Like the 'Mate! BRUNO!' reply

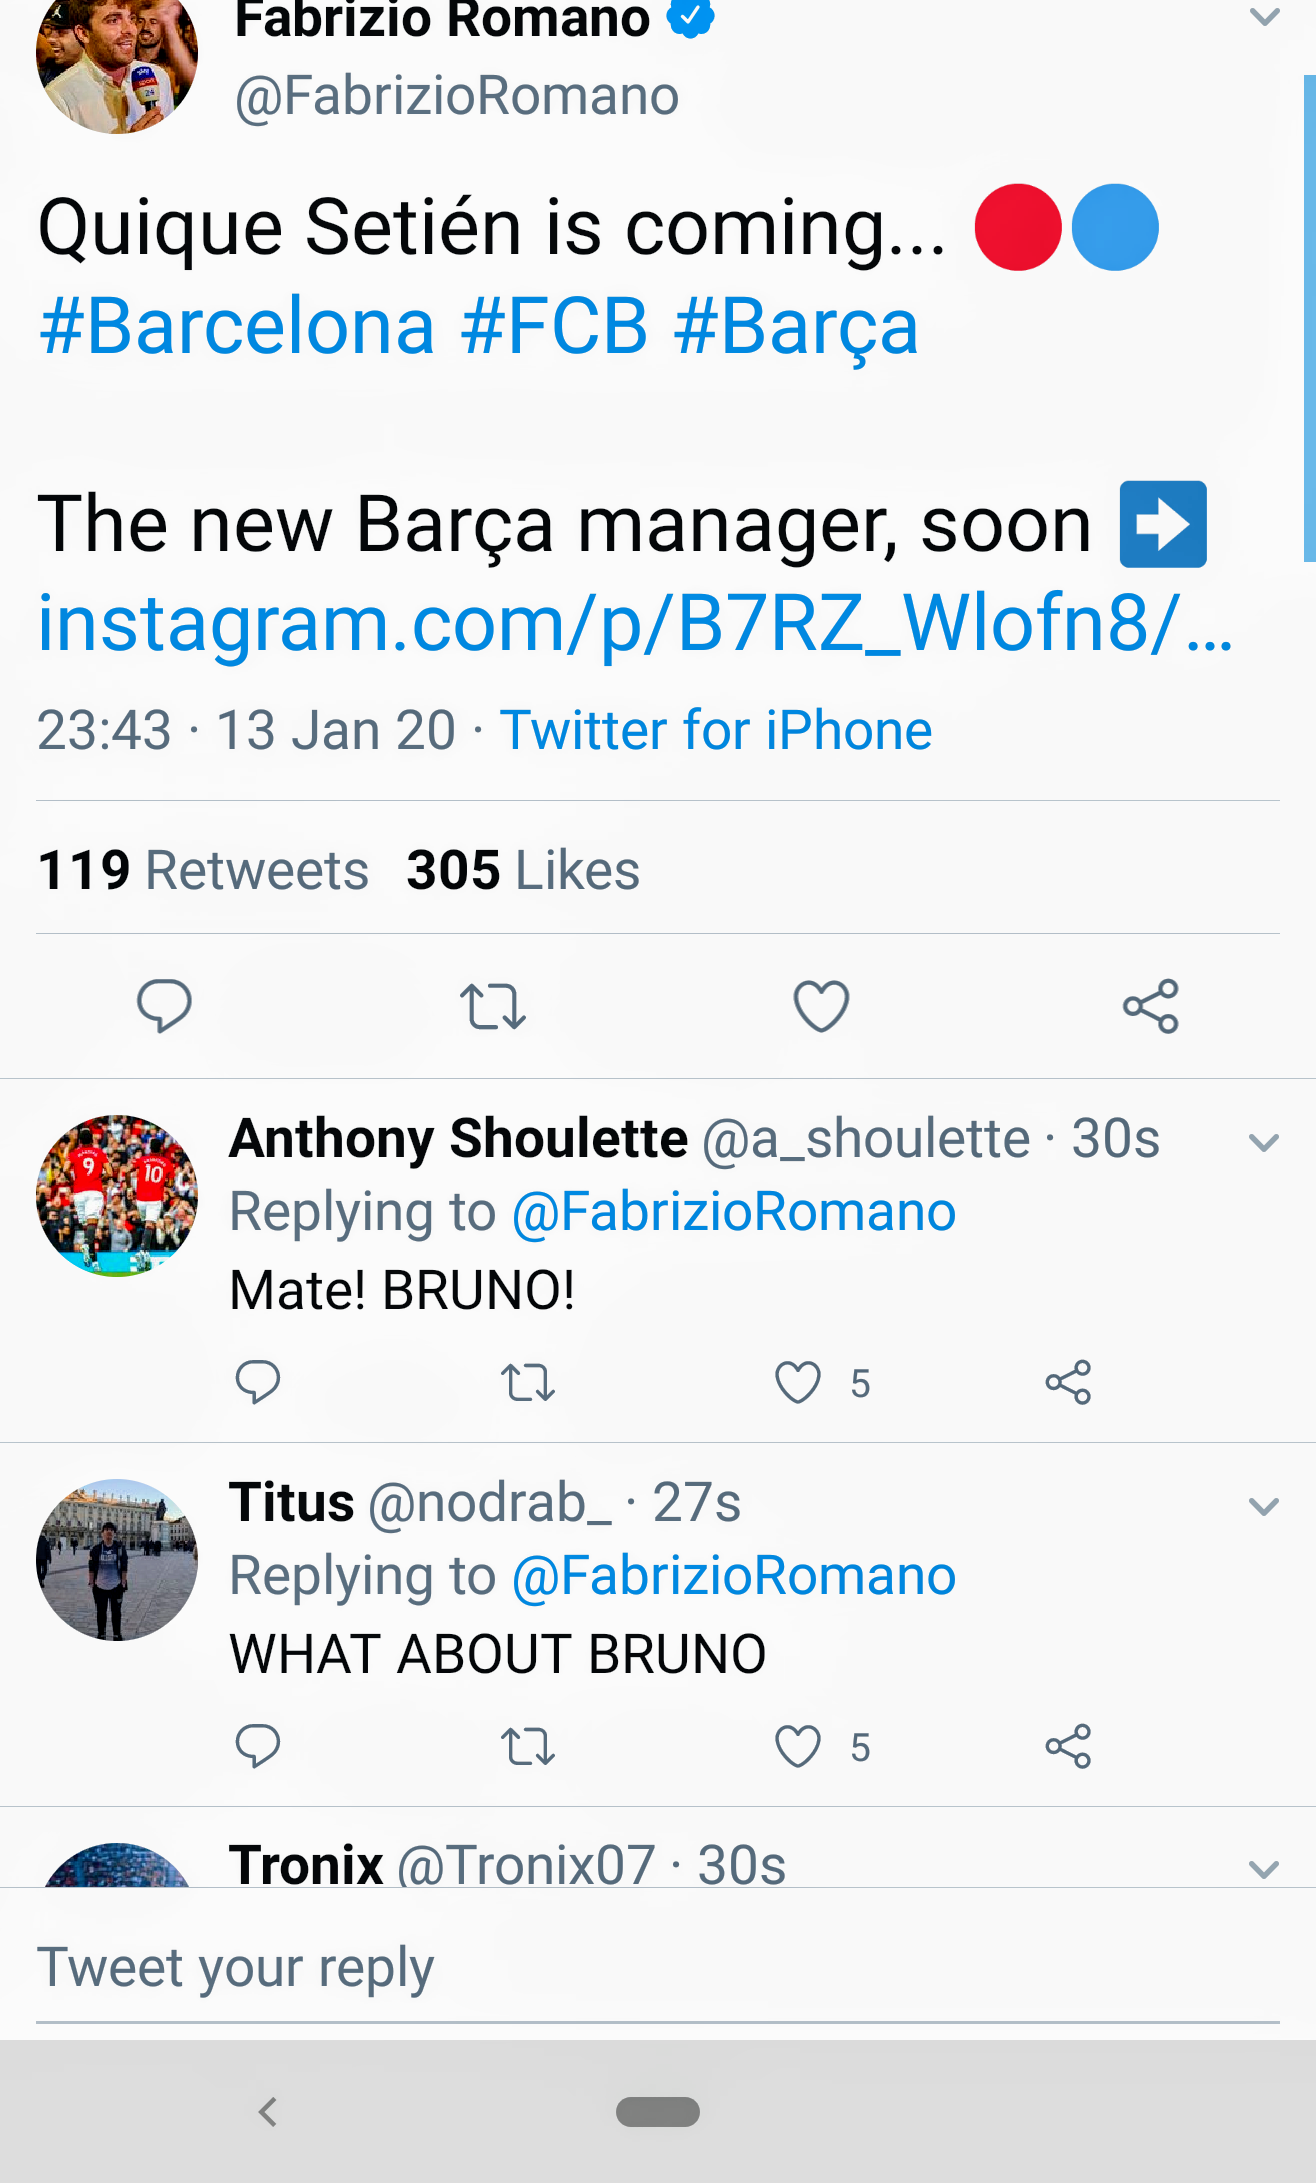pos(798,1383)
